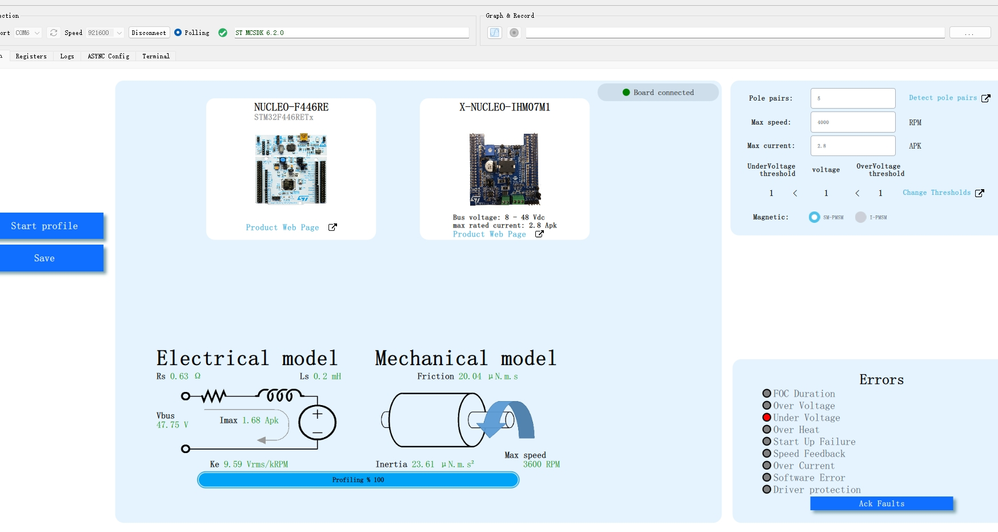Click the Graph & Record file path field
The width and height of the screenshot is (998, 532).
(x=735, y=32)
